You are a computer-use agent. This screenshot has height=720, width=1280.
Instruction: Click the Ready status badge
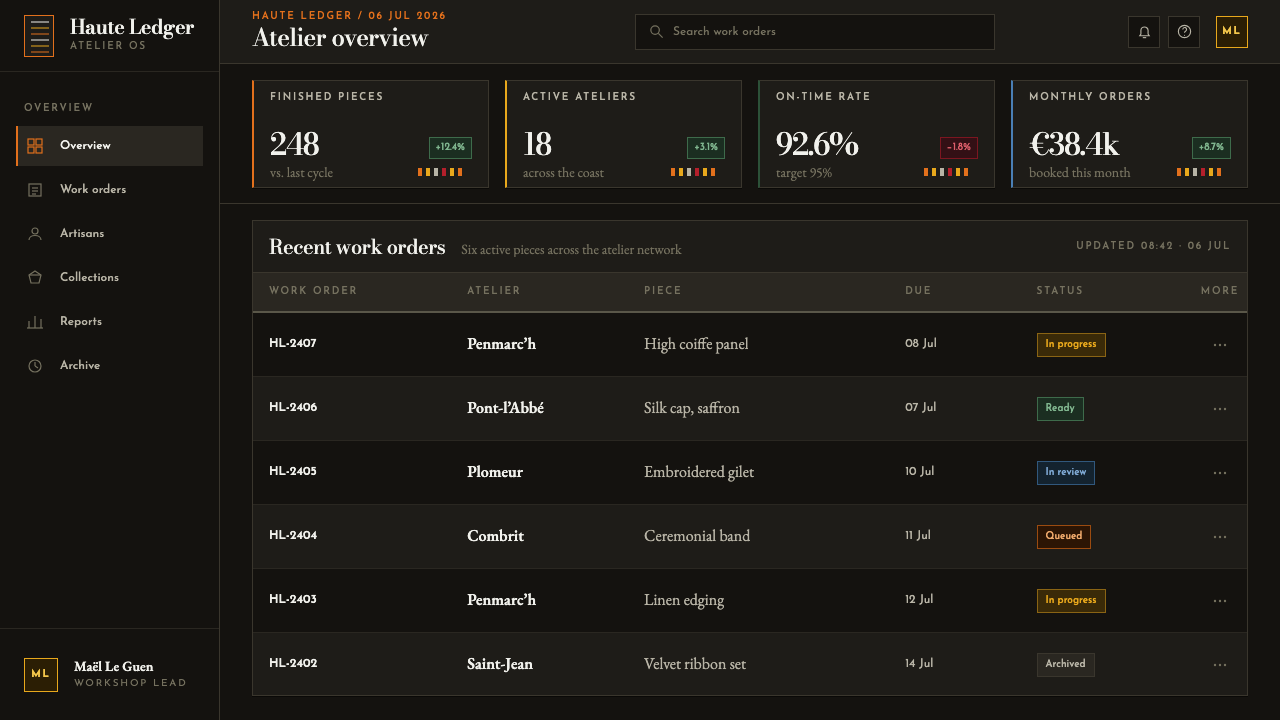(1060, 409)
